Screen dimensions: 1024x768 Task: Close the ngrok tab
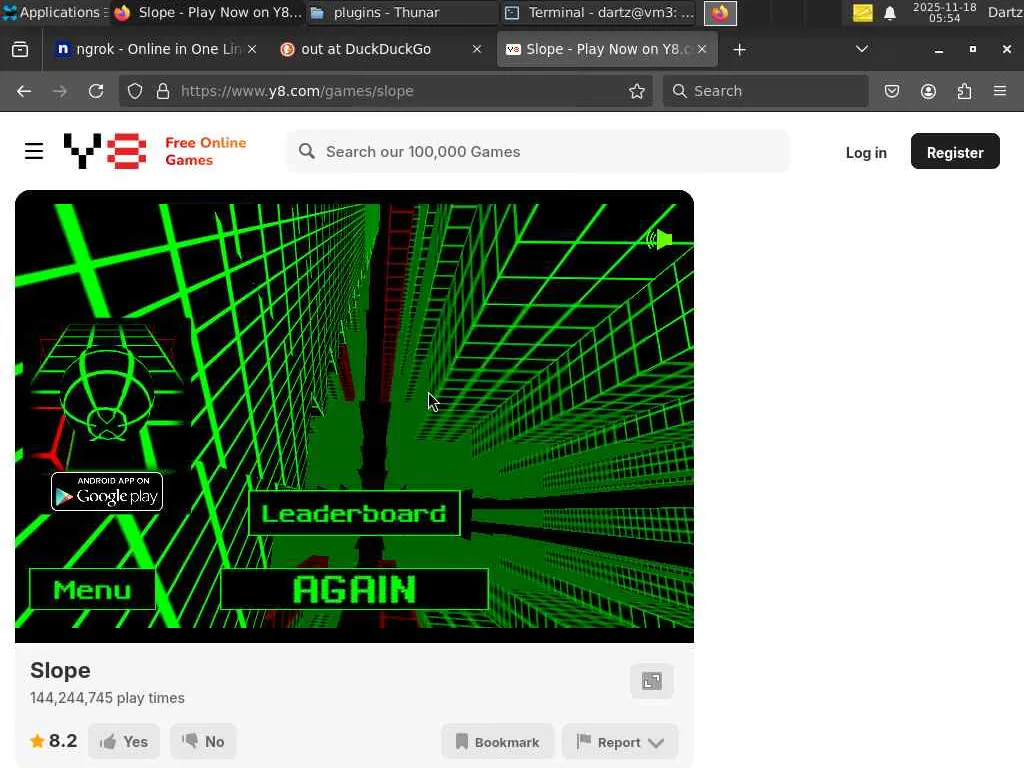tap(252, 49)
